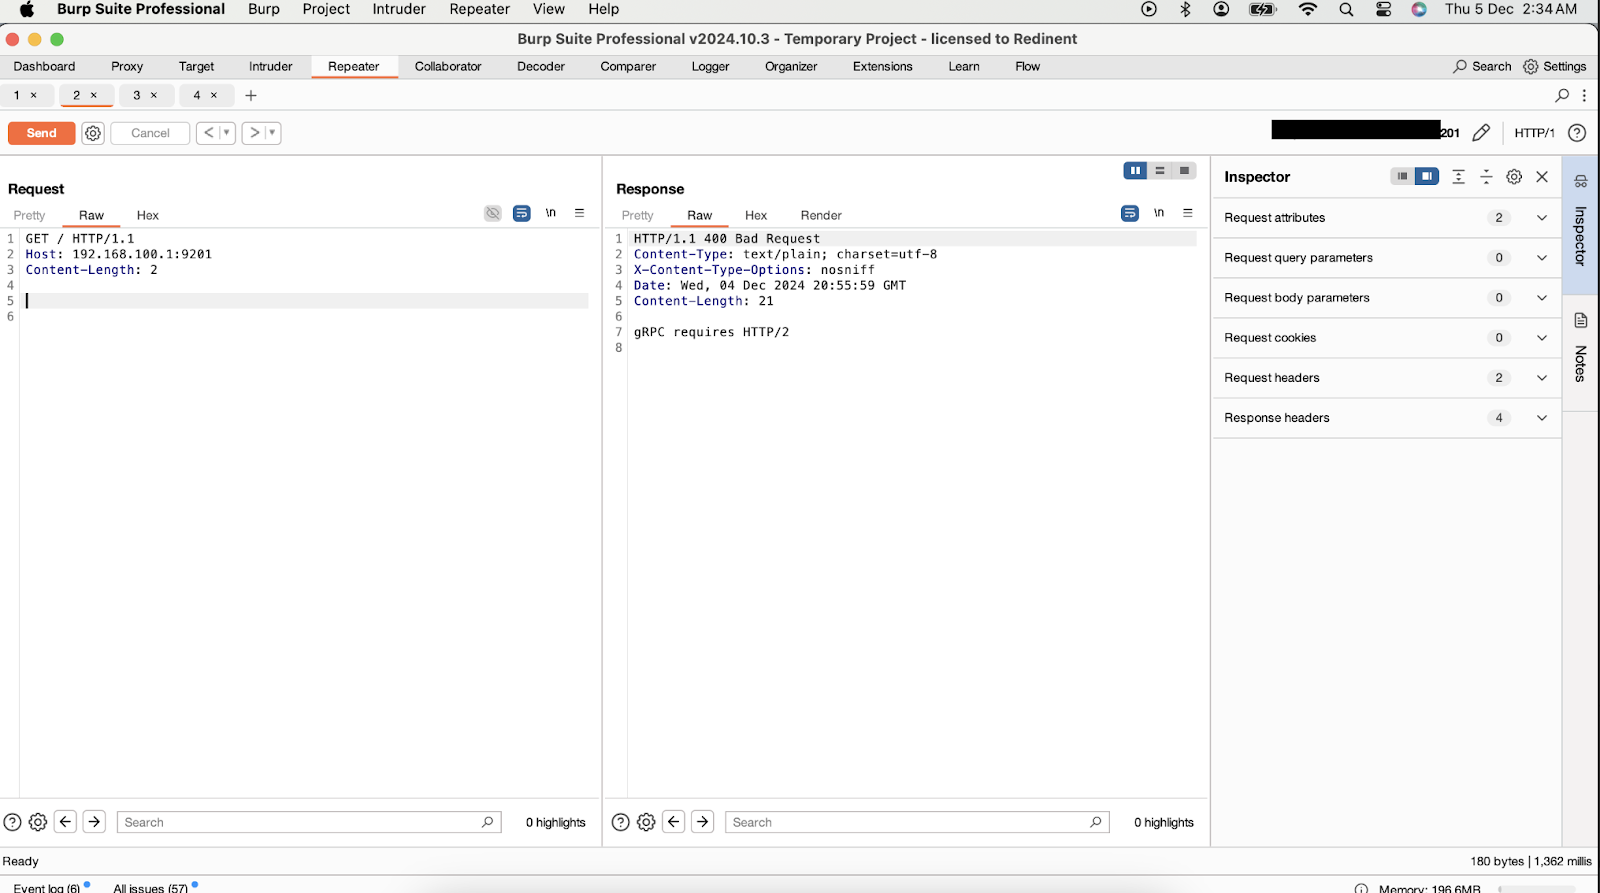
Task: Switch Response view to Render tab
Action: tap(821, 215)
